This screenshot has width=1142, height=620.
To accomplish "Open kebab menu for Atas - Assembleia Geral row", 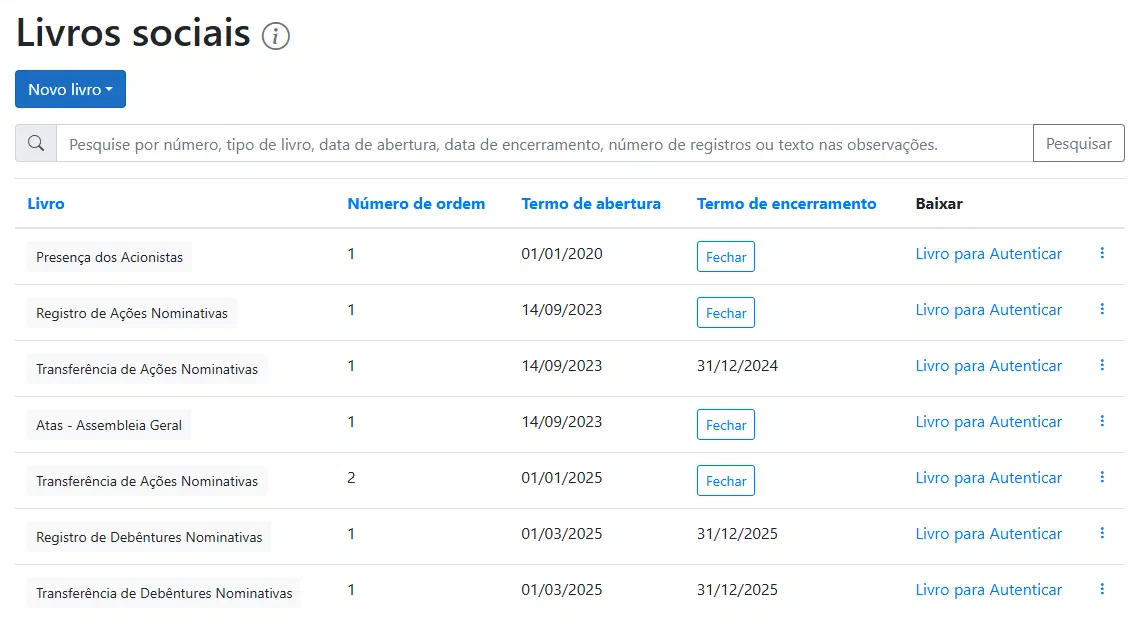I will coord(1102,421).
